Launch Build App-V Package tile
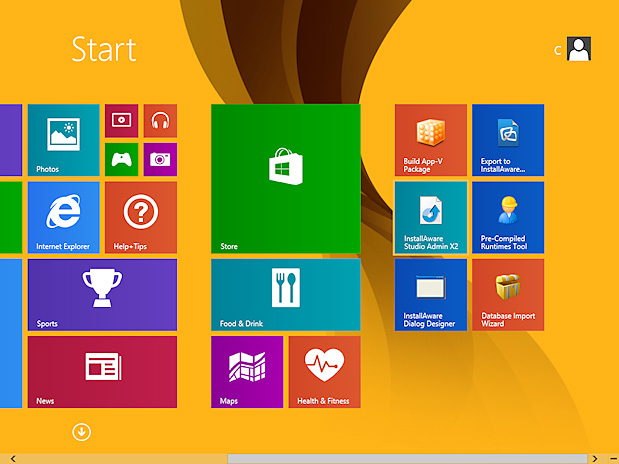The height and width of the screenshot is (464, 619). 431,140
